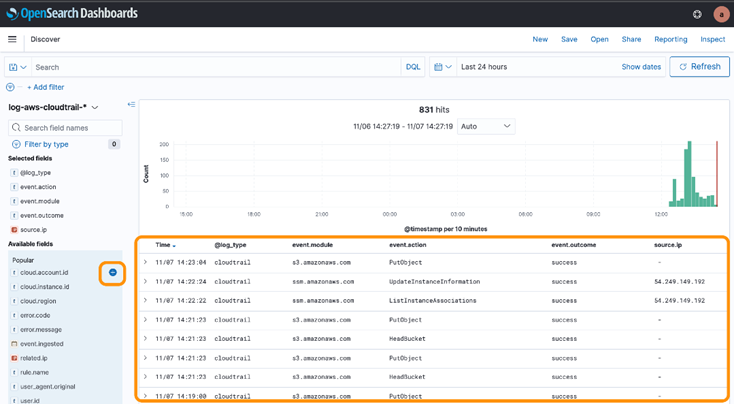Select event.outcome in Selected fields
The width and height of the screenshot is (734, 404).
(42, 215)
